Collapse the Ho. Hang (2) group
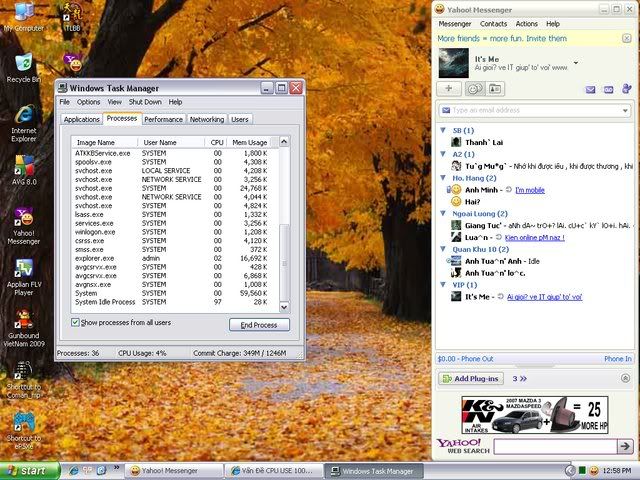 pos(443,178)
